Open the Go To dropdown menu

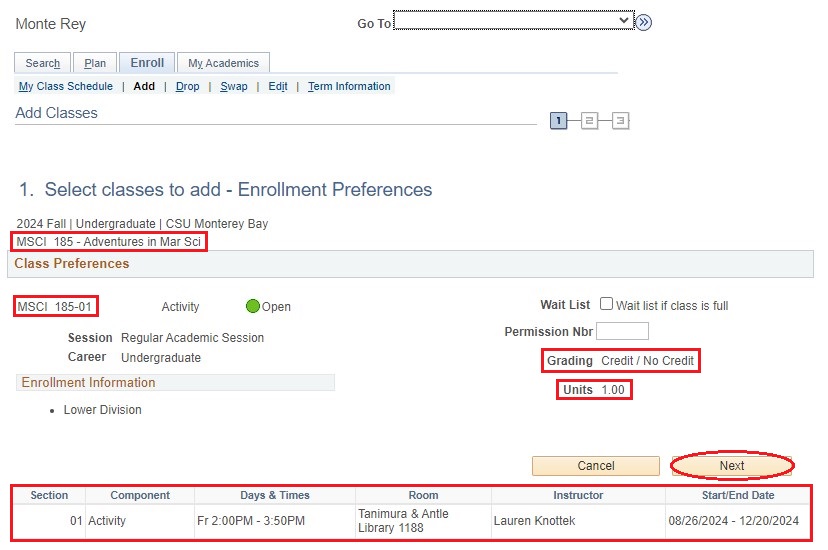[x=513, y=21]
